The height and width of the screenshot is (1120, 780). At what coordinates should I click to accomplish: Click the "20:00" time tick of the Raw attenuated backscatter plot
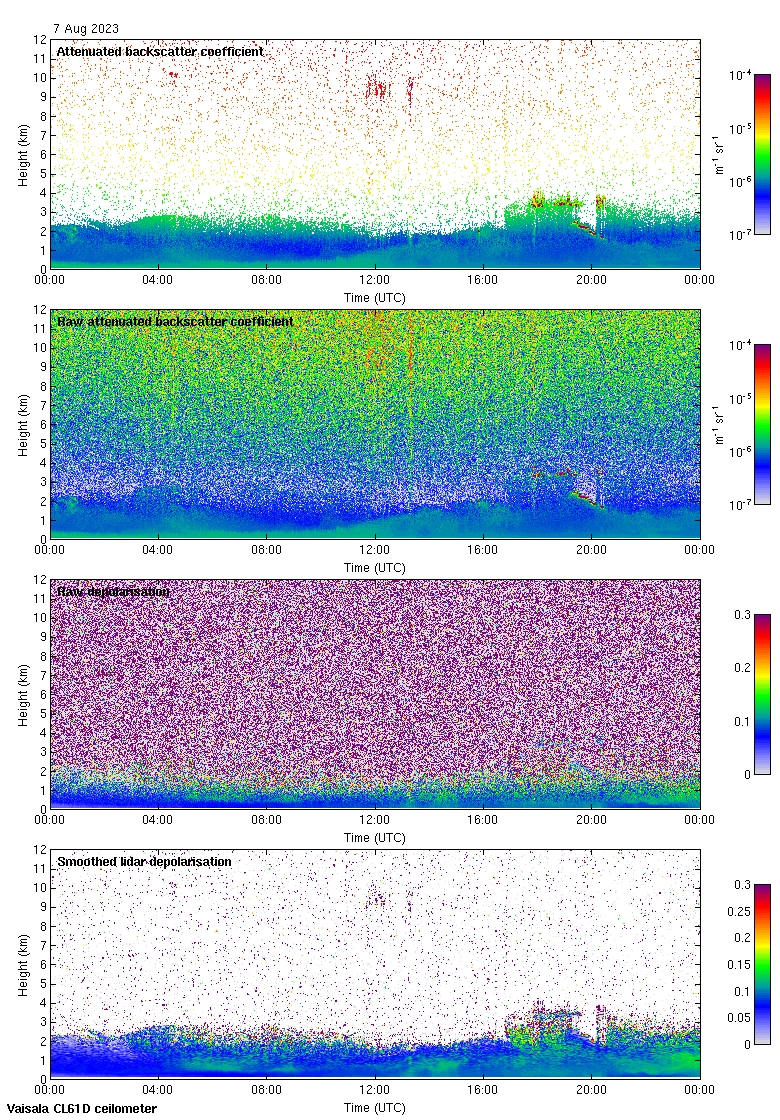[591, 550]
